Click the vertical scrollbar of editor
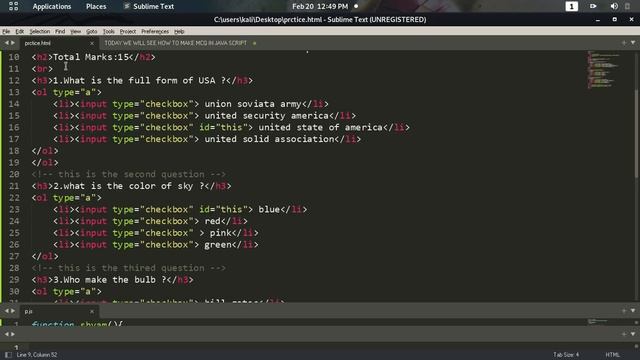 637,135
